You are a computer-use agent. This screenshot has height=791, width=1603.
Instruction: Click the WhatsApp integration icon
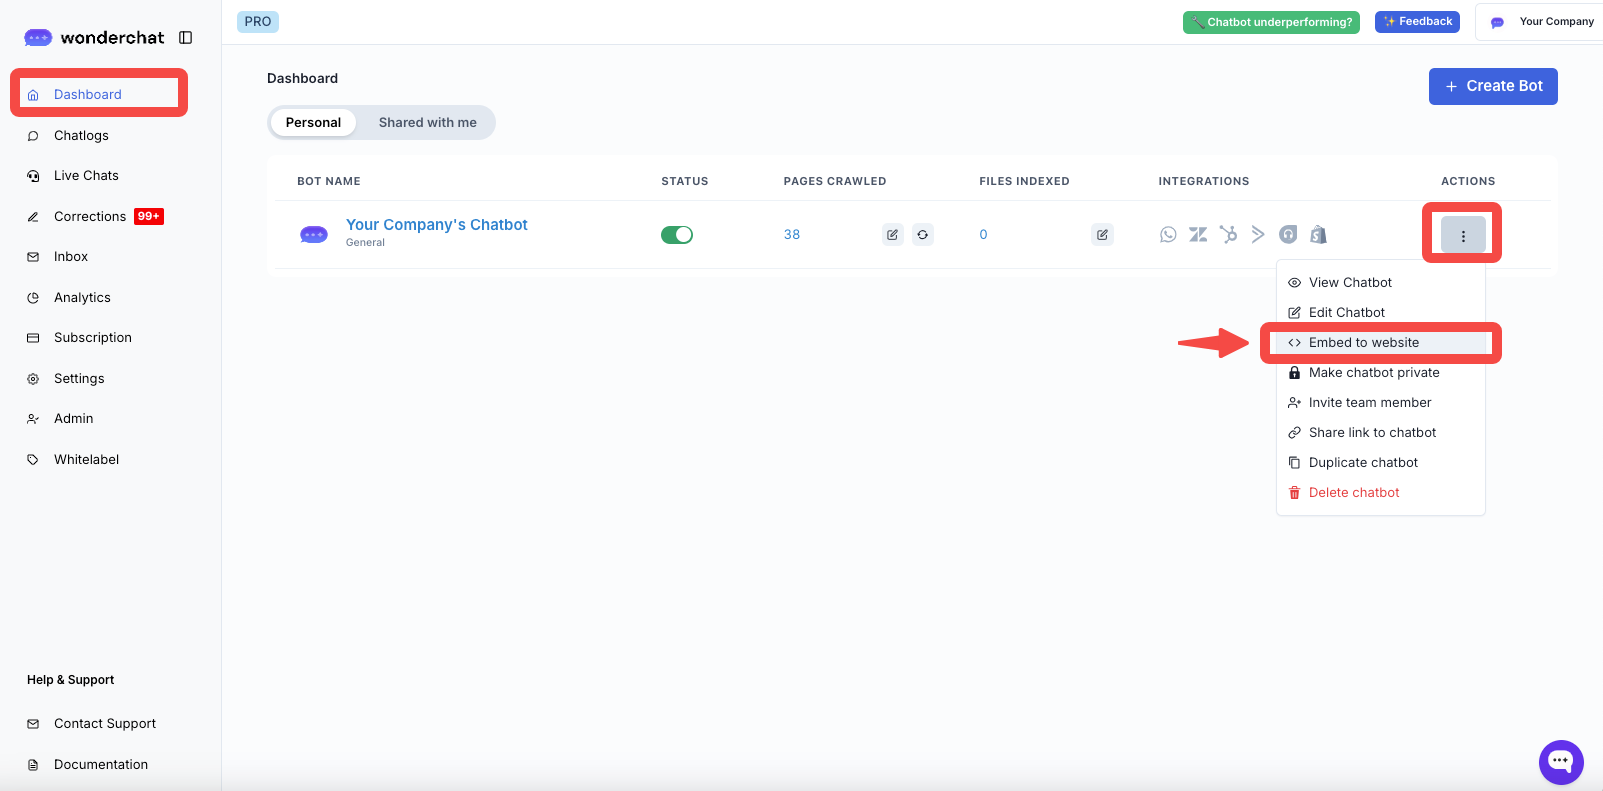[x=1168, y=235]
